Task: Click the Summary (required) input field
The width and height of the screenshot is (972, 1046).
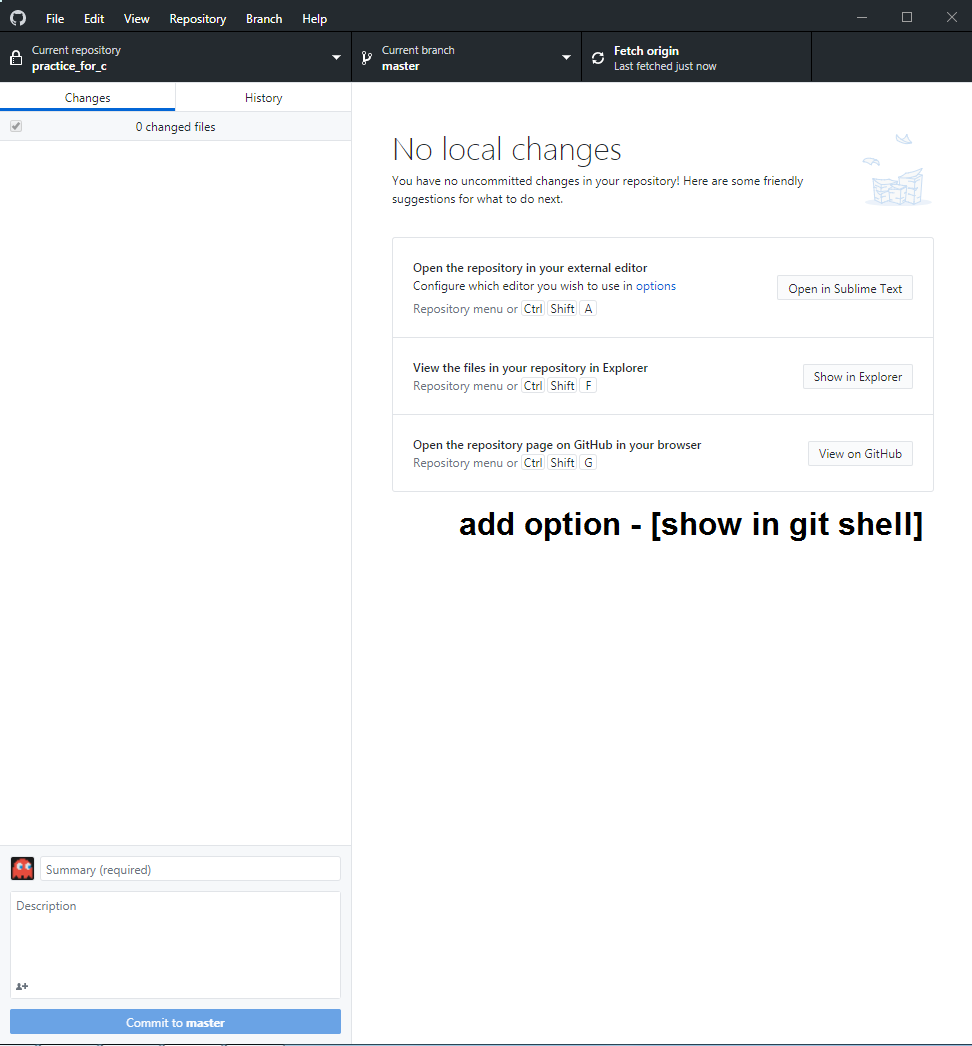Action: coord(190,868)
